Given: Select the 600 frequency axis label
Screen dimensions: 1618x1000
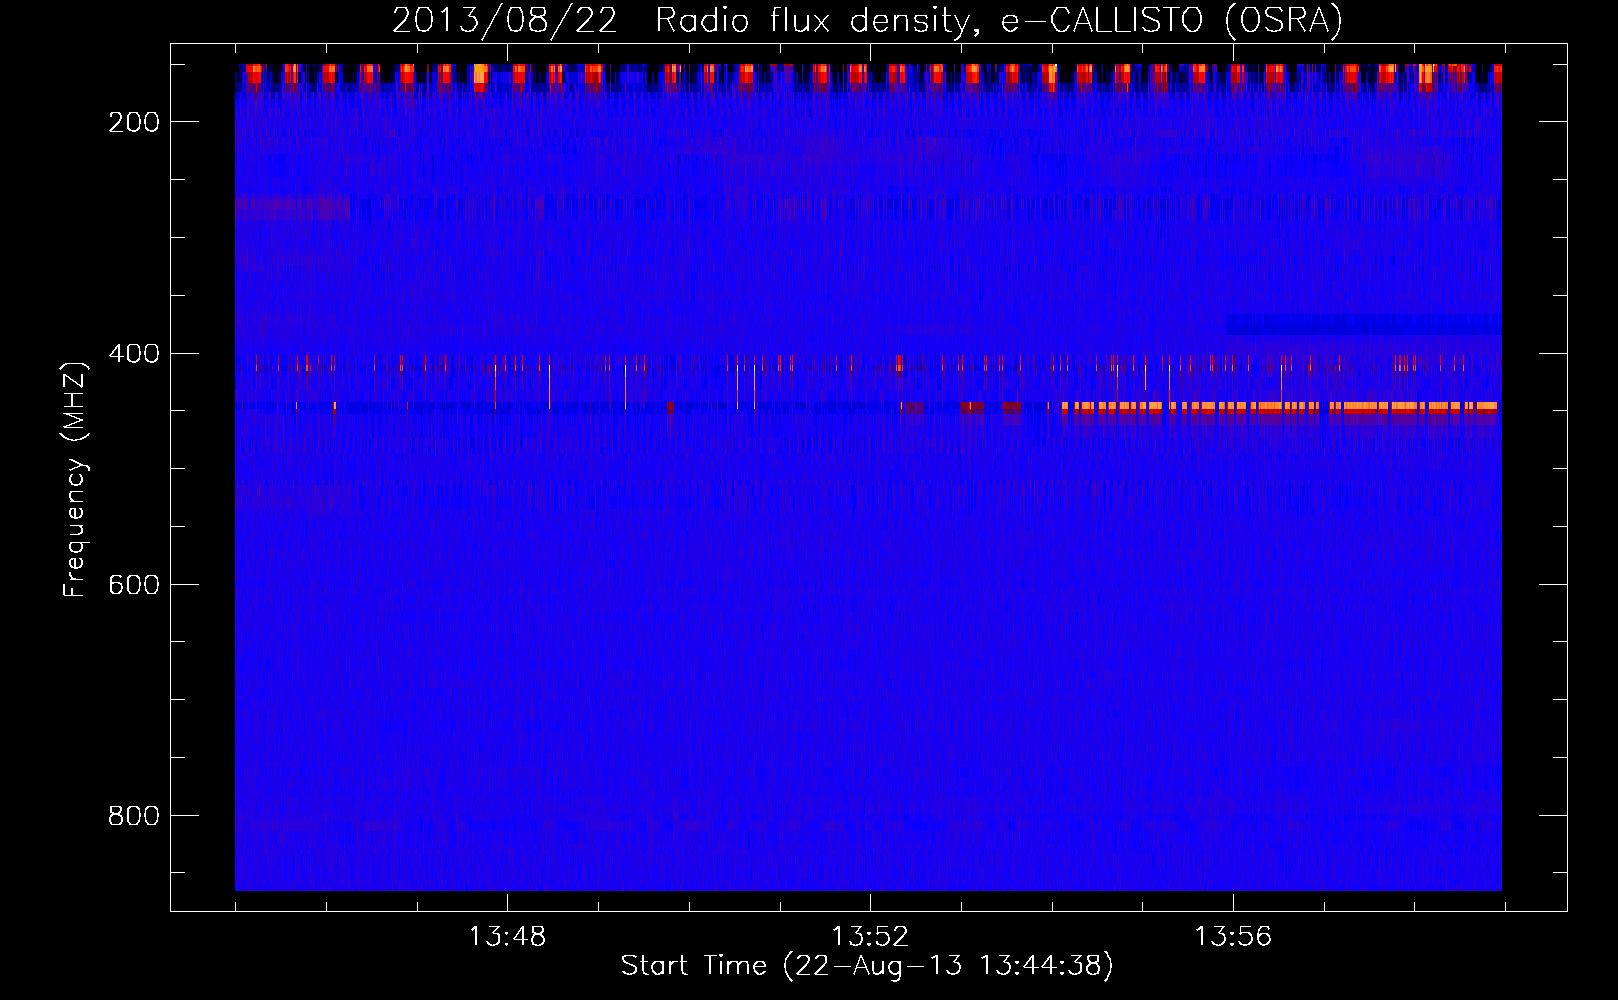Looking at the screenshot, I should coord(134,585).
